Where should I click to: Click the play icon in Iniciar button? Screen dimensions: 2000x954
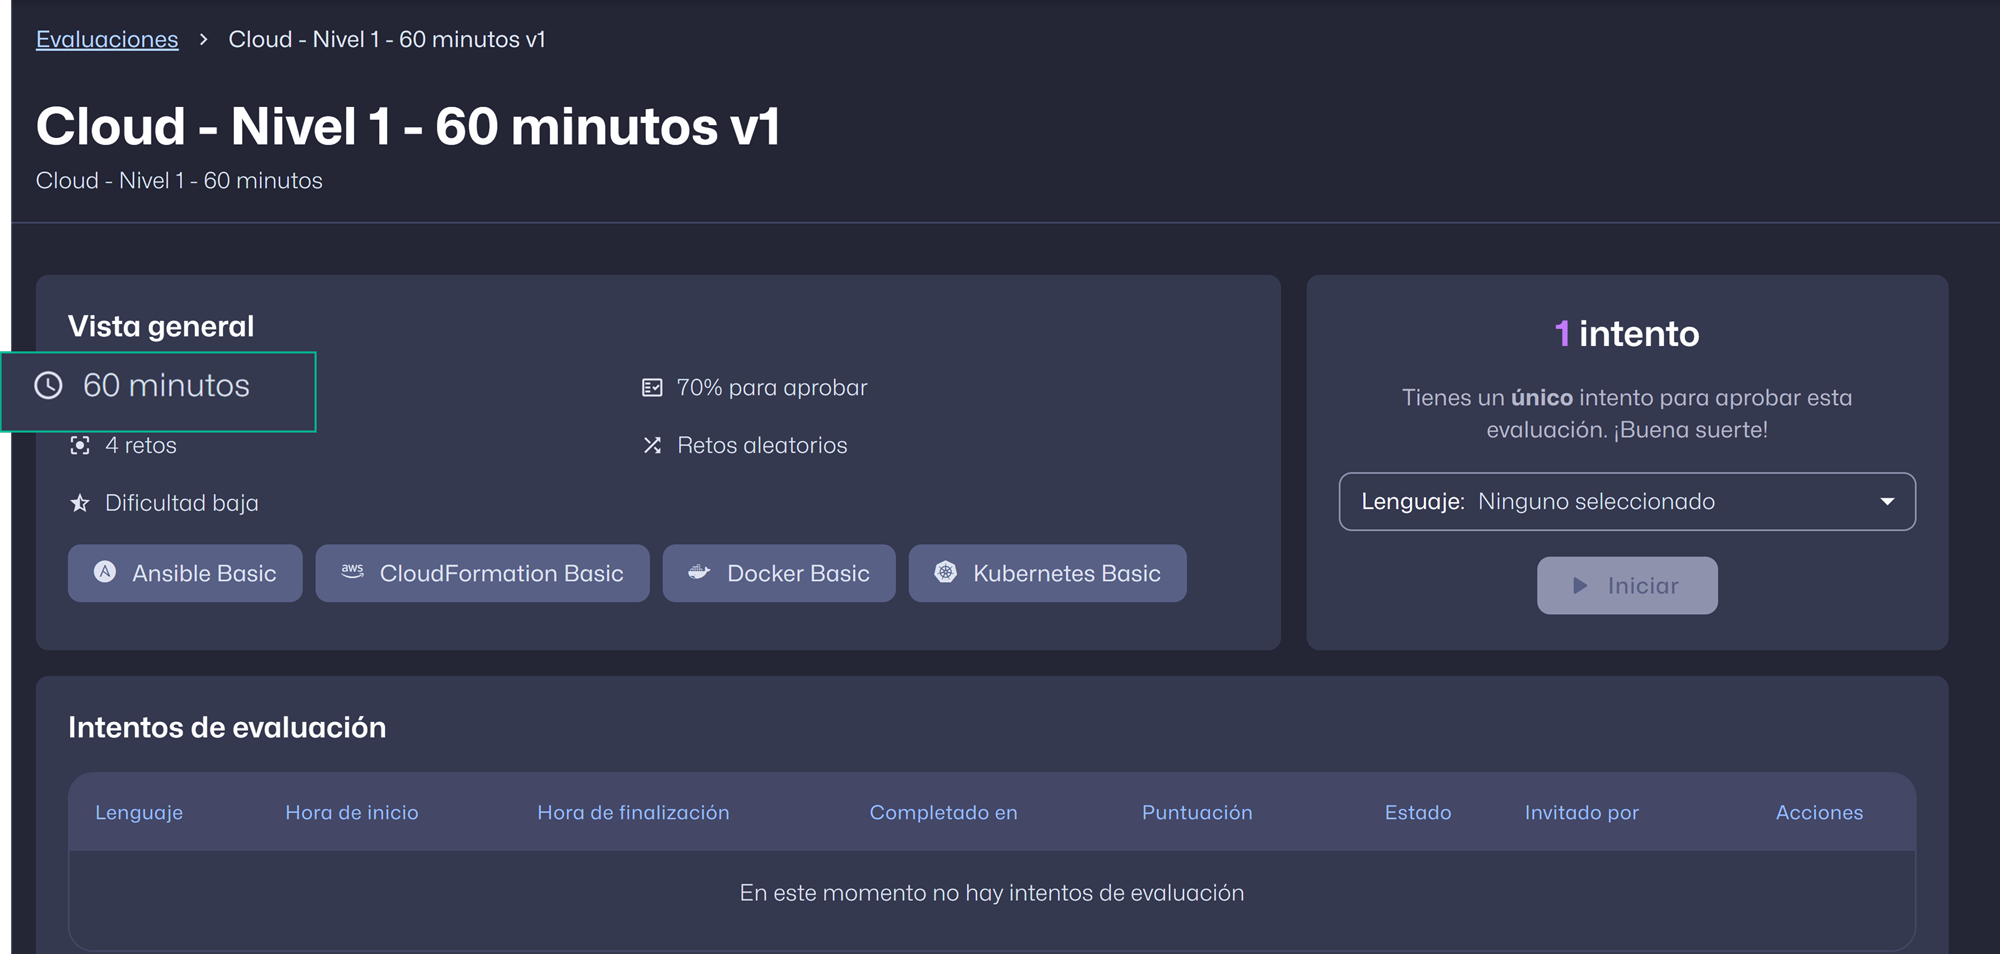tap(1580, 586)
